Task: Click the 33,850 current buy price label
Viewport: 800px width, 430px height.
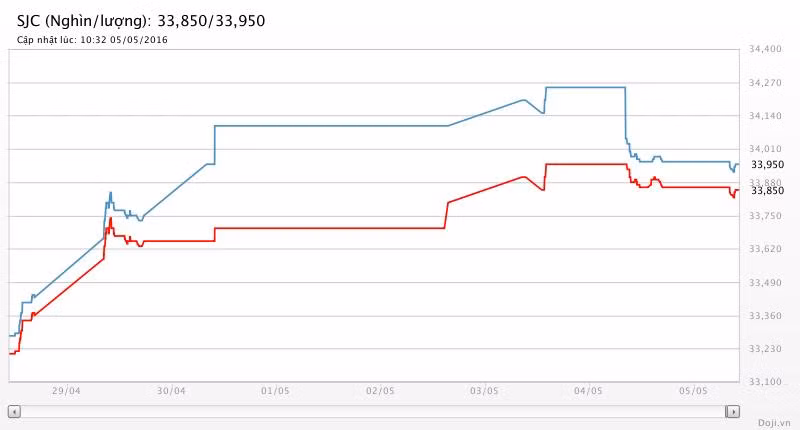Action: 767,191
